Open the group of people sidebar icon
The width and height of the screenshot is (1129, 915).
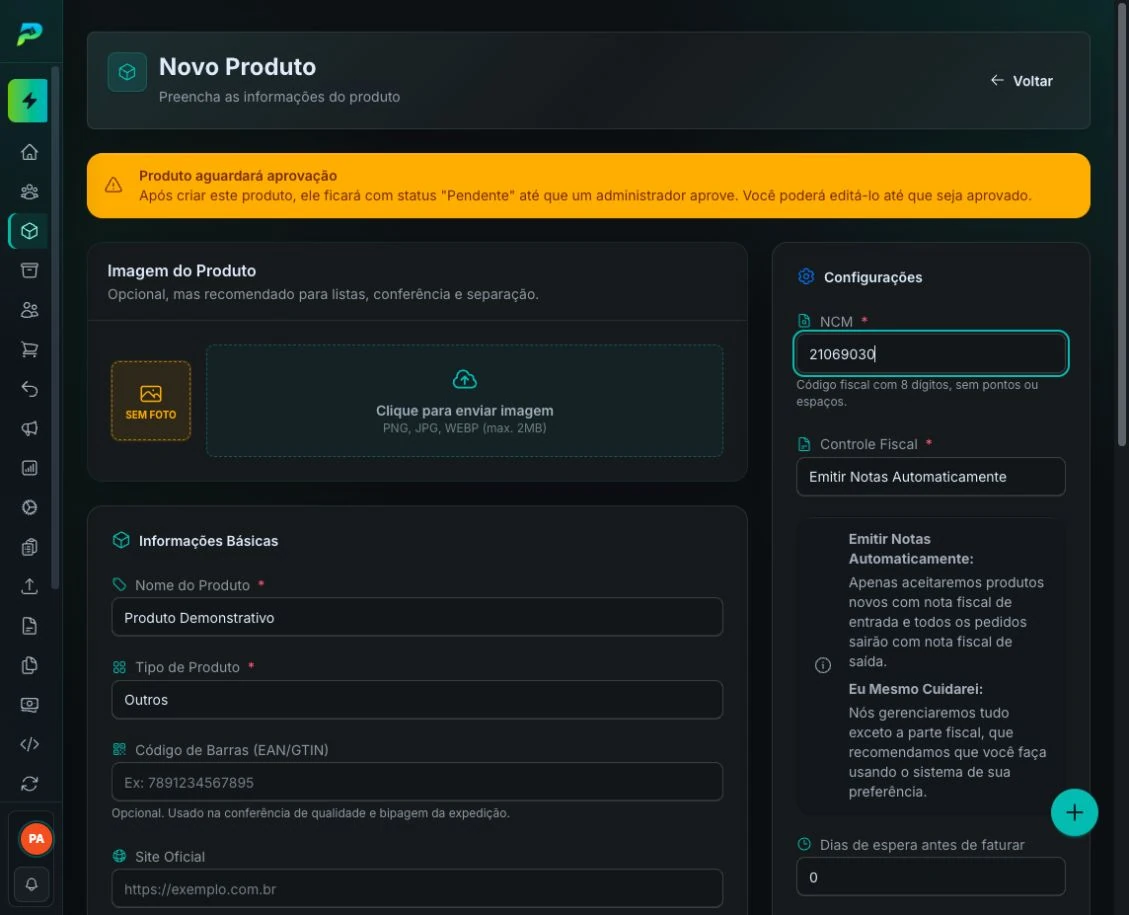tap(30, 191)
